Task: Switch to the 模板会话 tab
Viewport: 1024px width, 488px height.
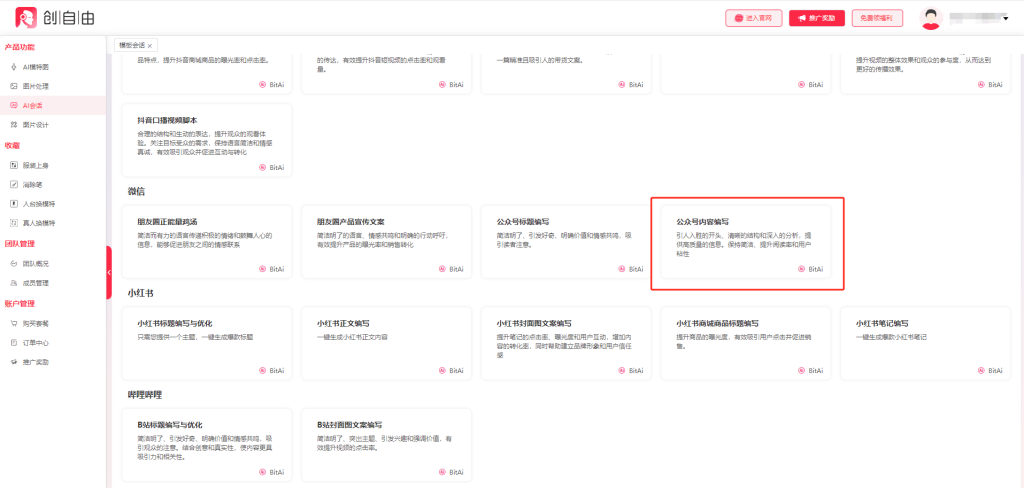Action: (x=132, y=45)
